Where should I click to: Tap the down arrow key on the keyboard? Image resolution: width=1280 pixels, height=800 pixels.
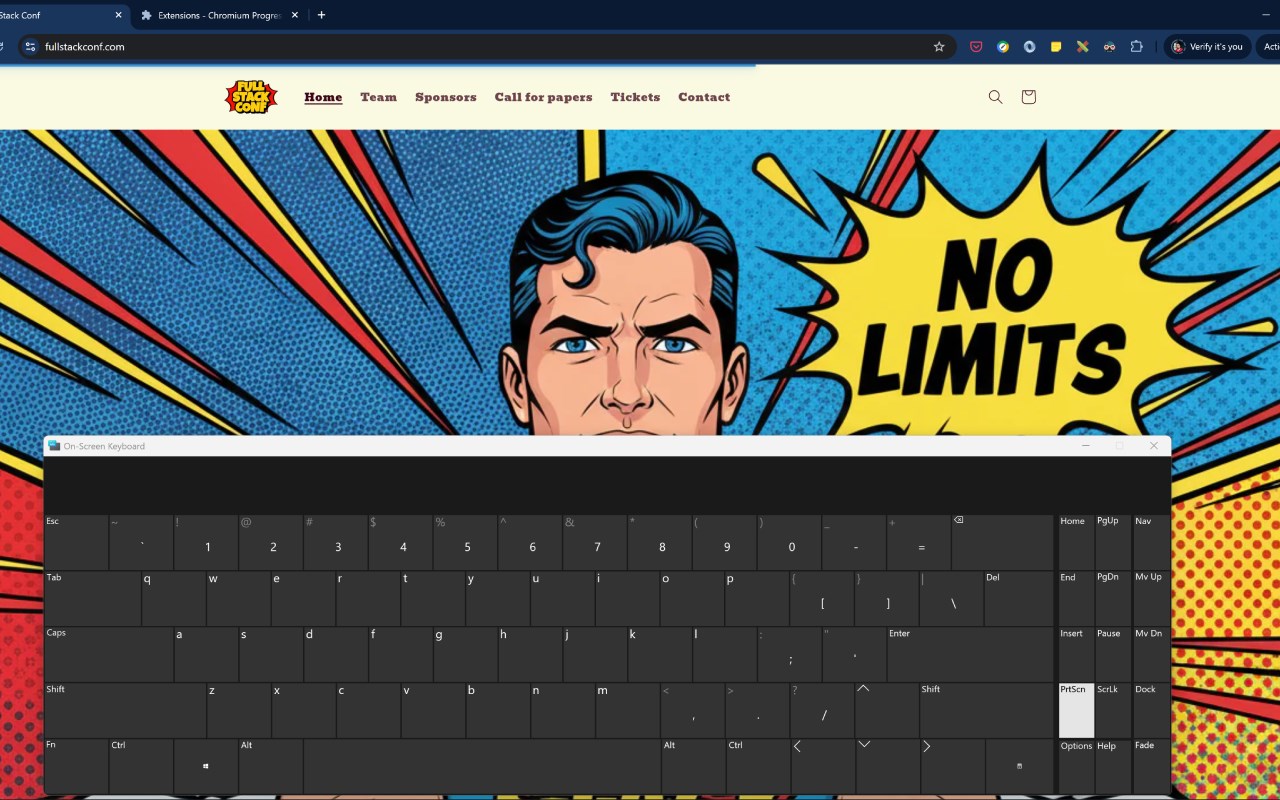887,766
